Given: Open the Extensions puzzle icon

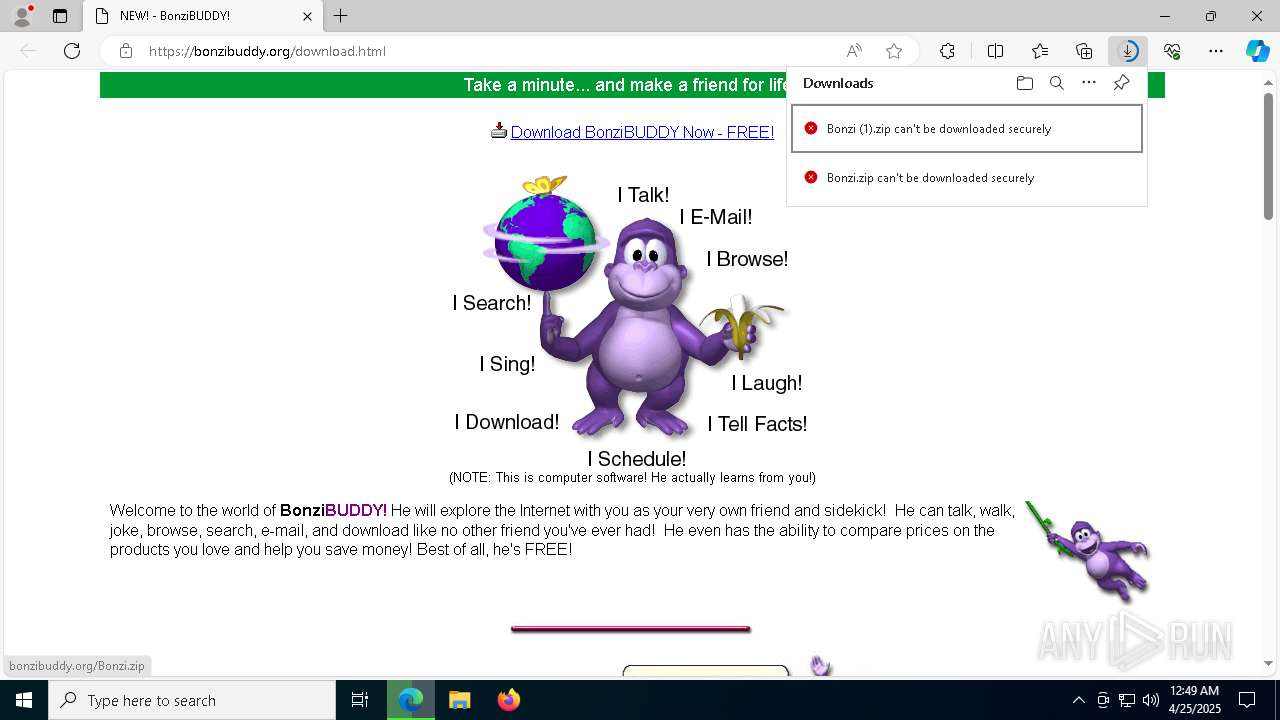Looking at the screenshot, I should 947,51.
